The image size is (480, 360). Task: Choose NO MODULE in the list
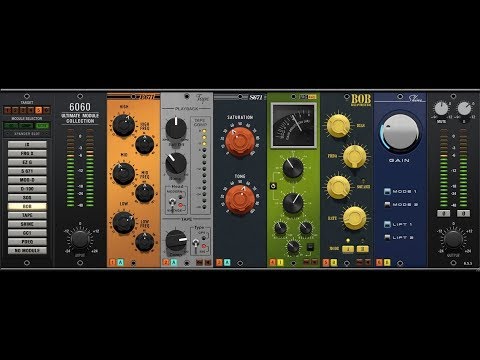pyautogui.click(x=27, y=250)
